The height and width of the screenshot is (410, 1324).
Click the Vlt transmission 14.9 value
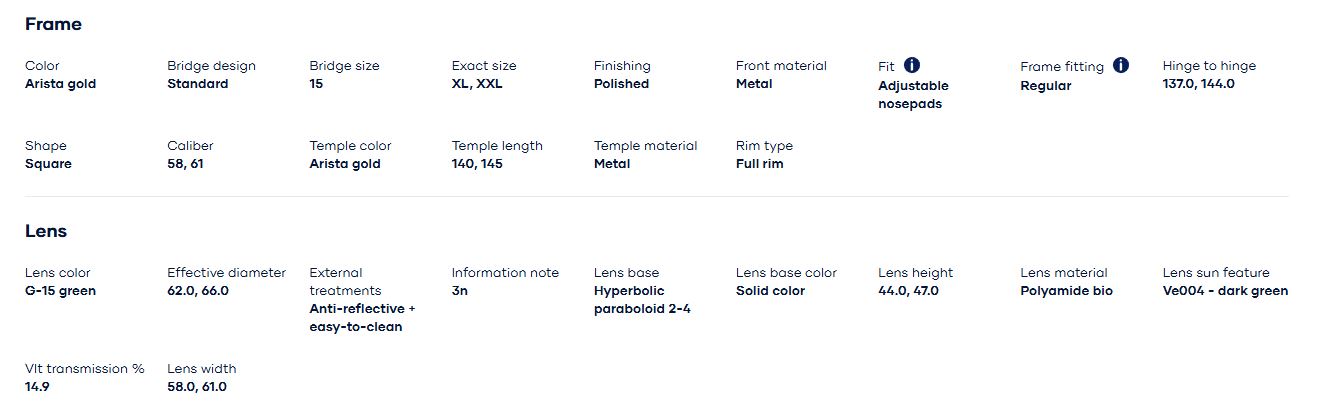click(37, 387)
